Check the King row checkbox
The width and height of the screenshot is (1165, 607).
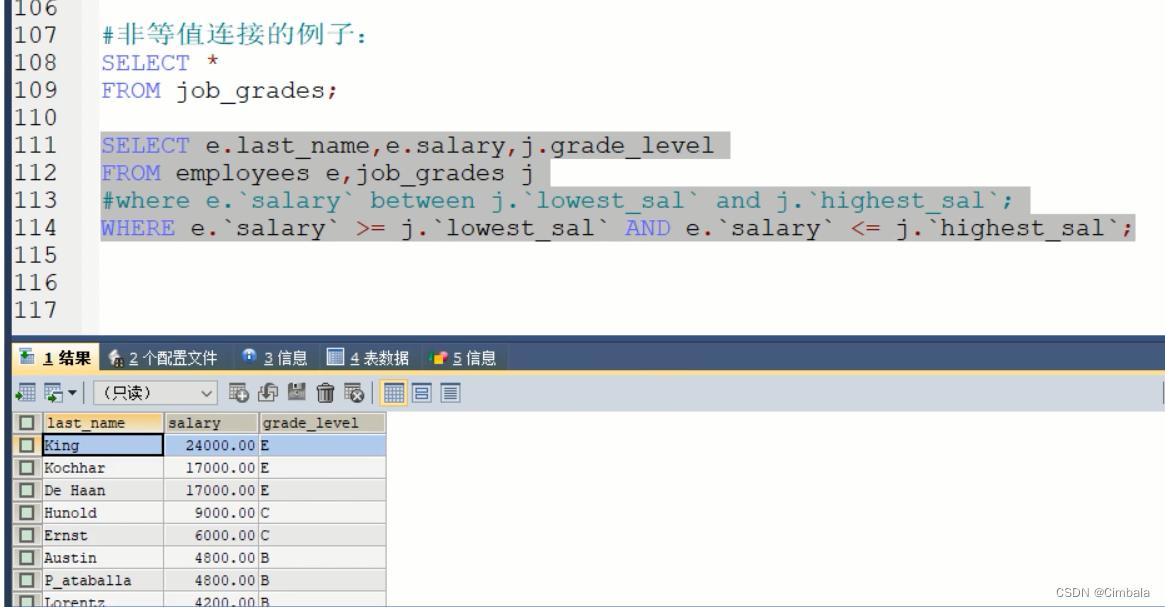(x=27, y=445)
